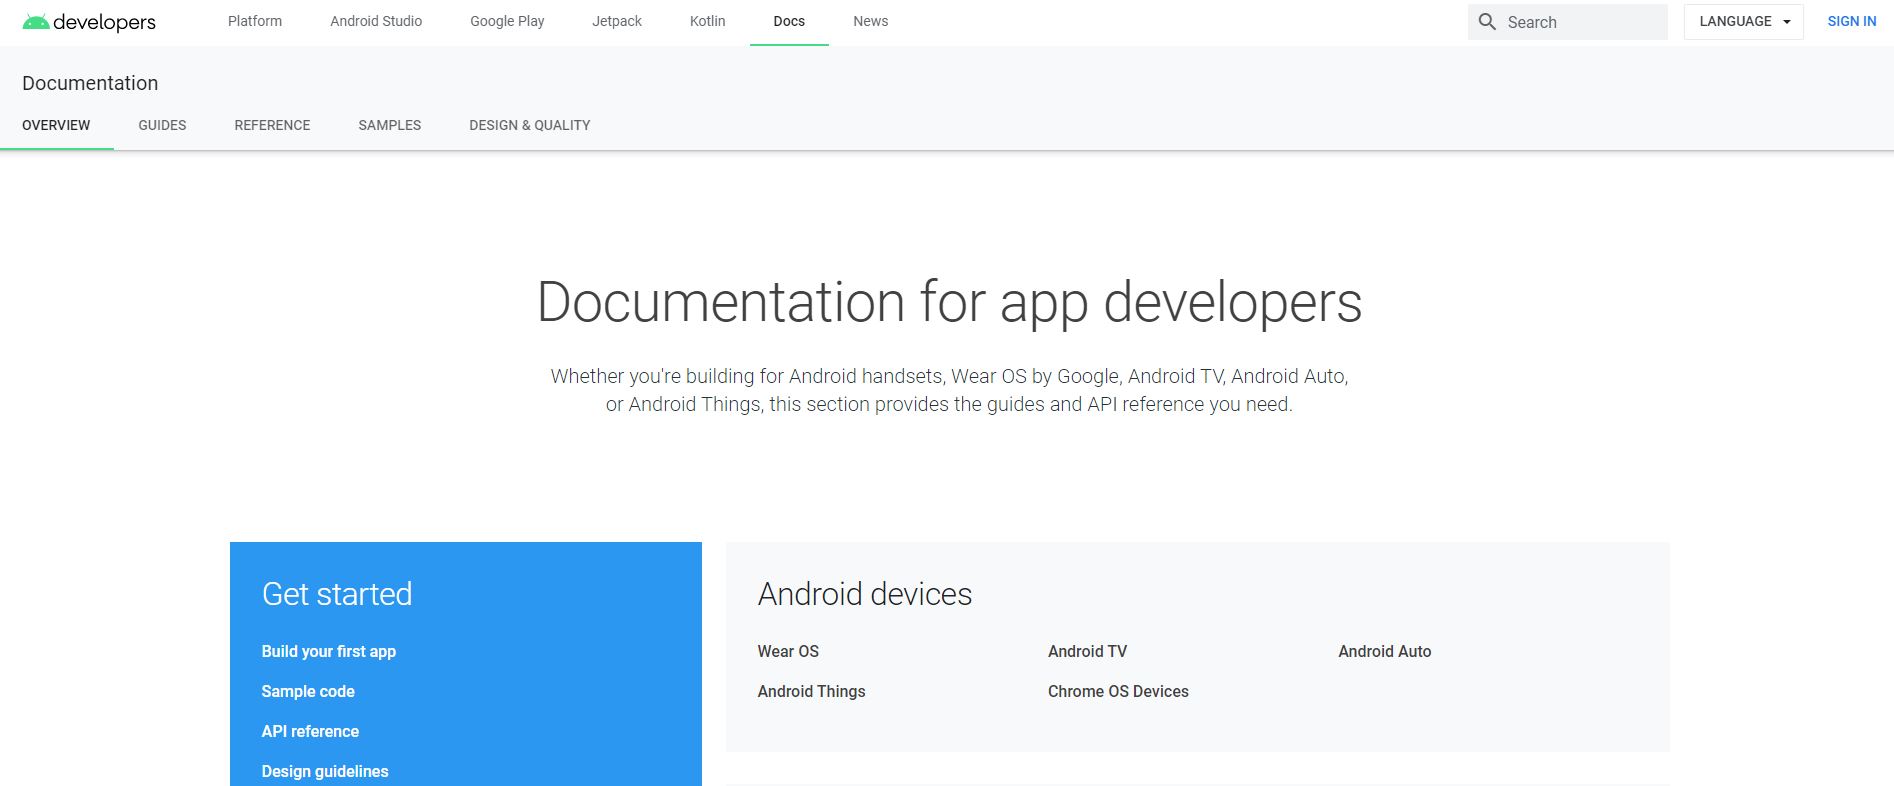Screen dimensions: 1894x786
Task: Open the LANGUAGE dropdown
Action: tap(1743, 22)
